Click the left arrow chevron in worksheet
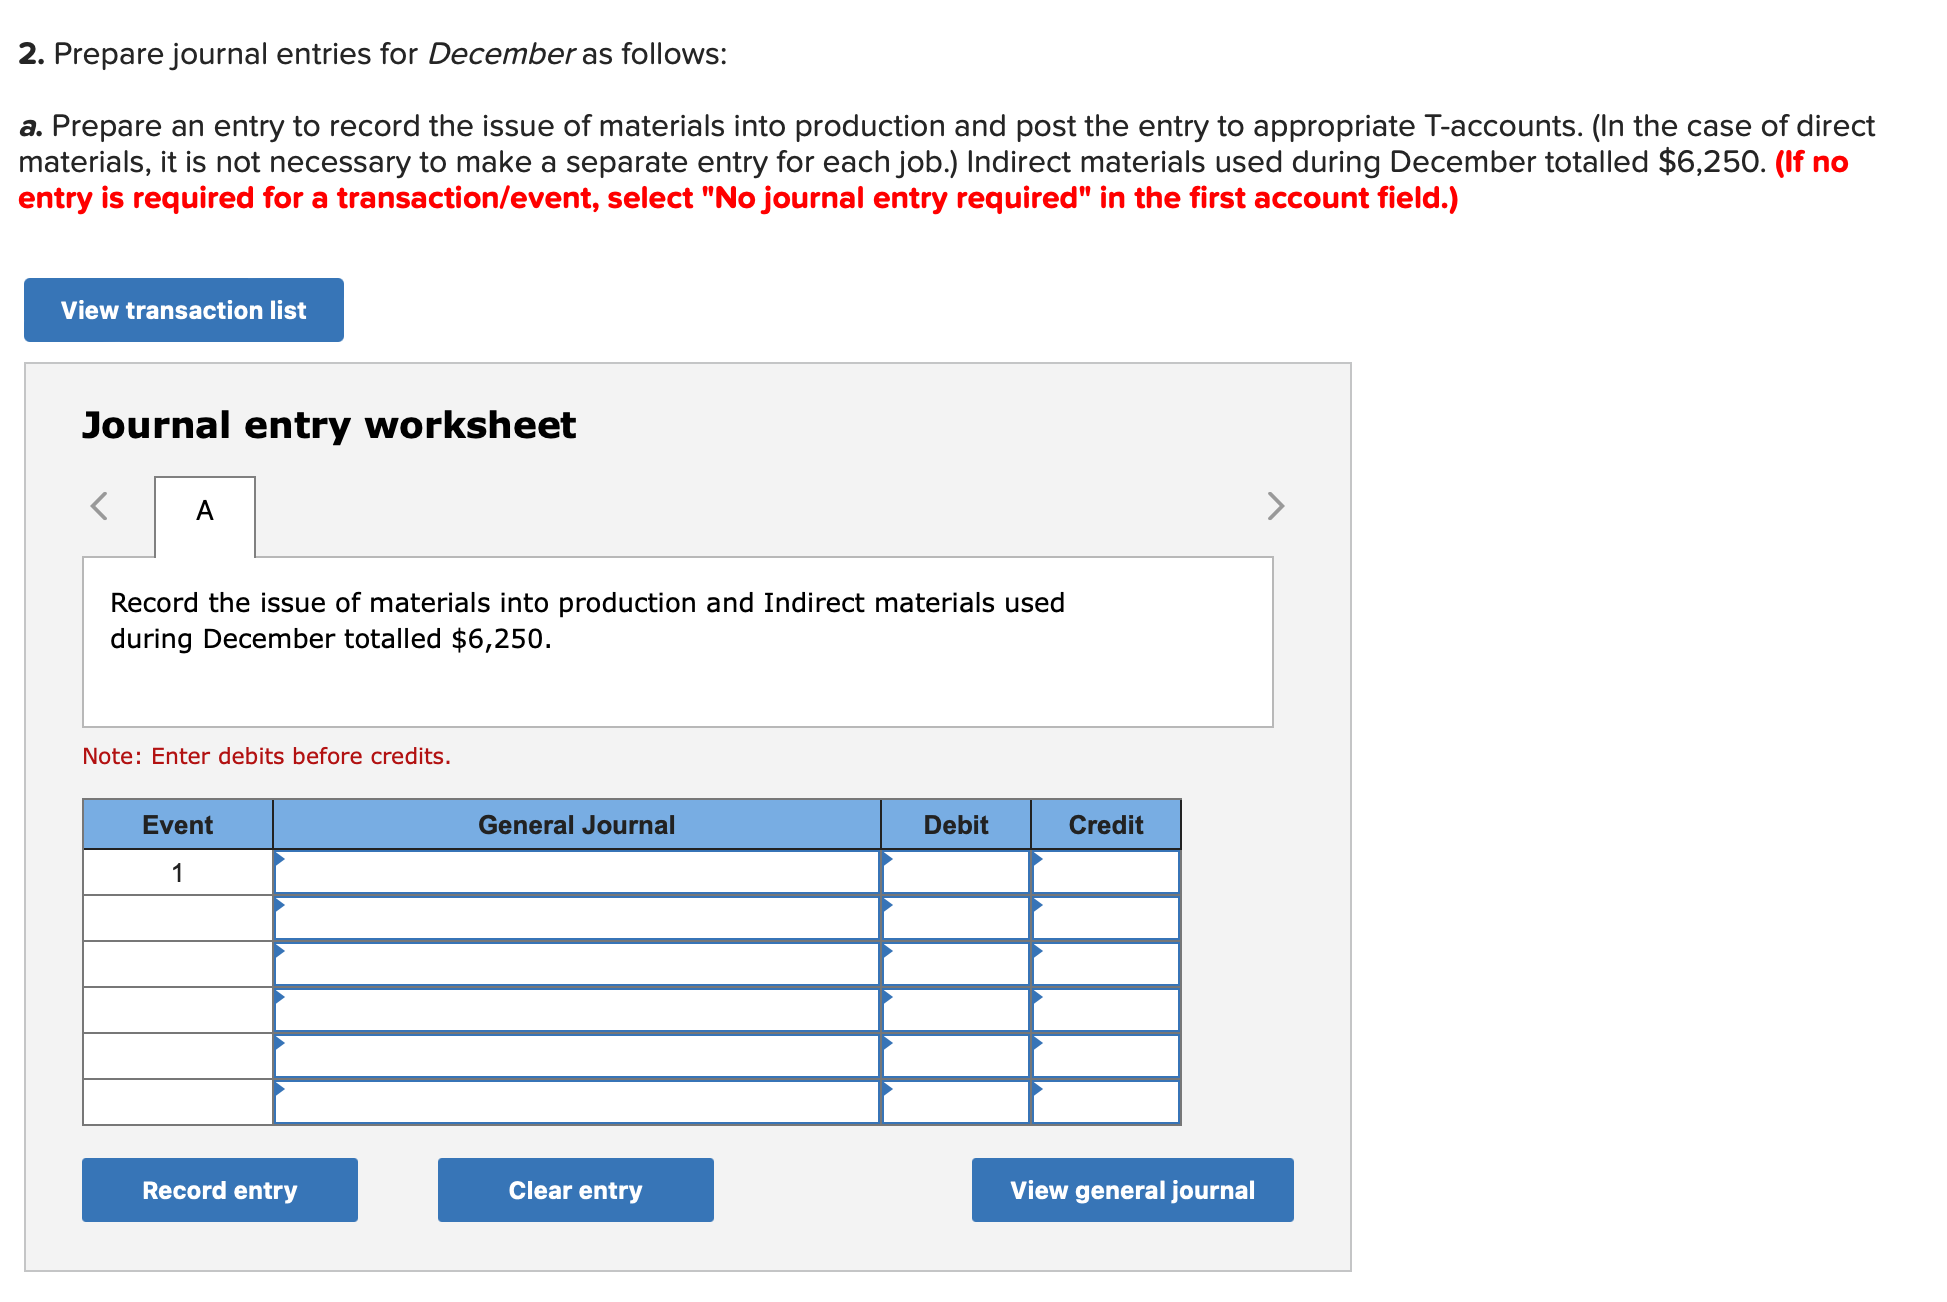The width and height of the screenshot is (1947, 1302). (x=99, y=506)
